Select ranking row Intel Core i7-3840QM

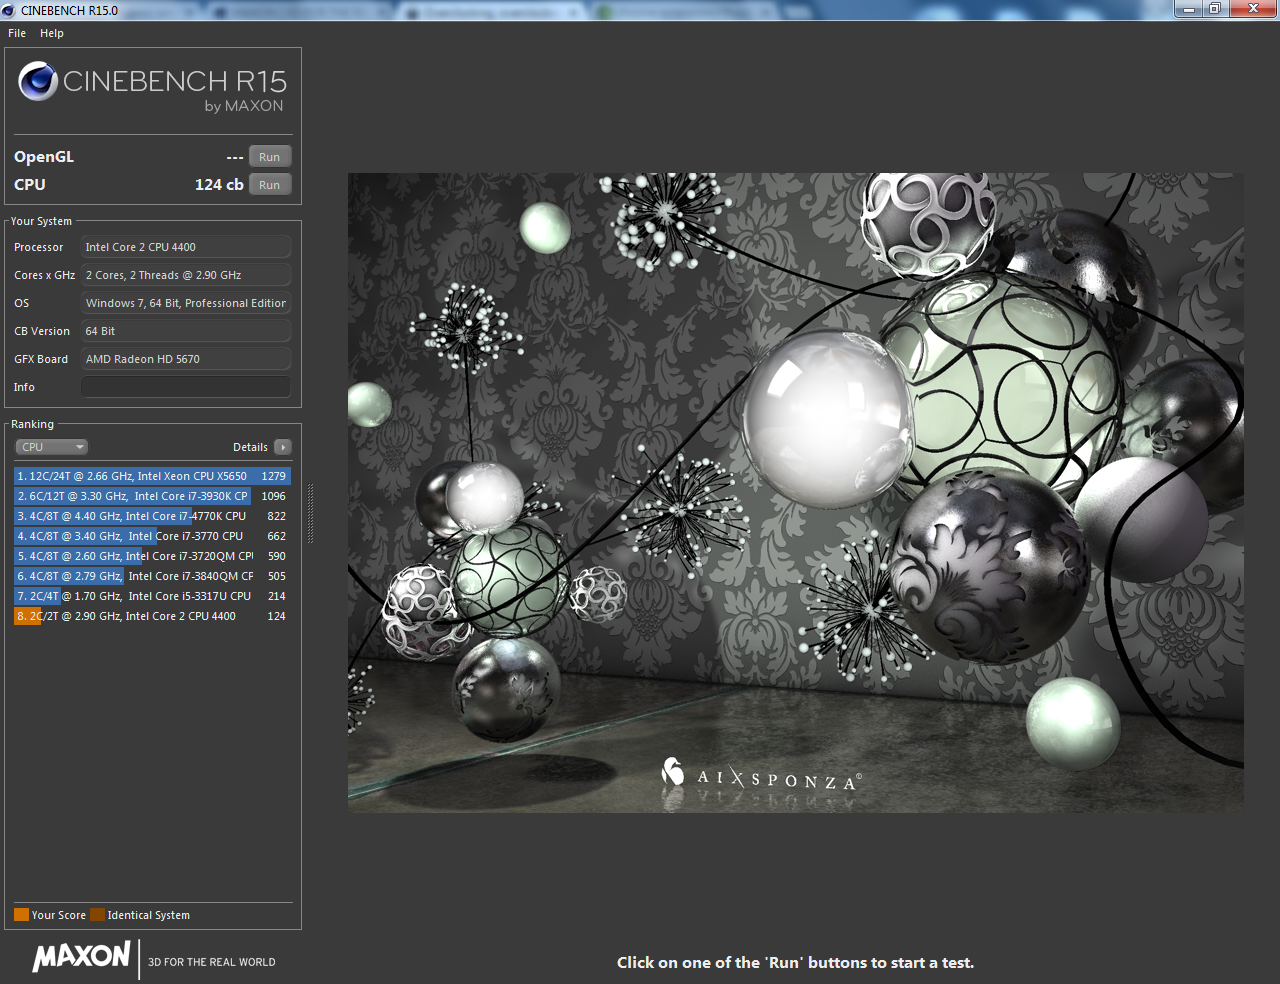(152, 576)
